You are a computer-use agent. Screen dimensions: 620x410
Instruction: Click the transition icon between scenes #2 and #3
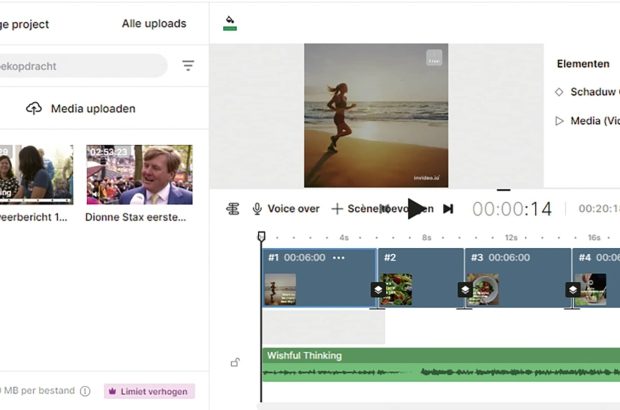(465, 289)
